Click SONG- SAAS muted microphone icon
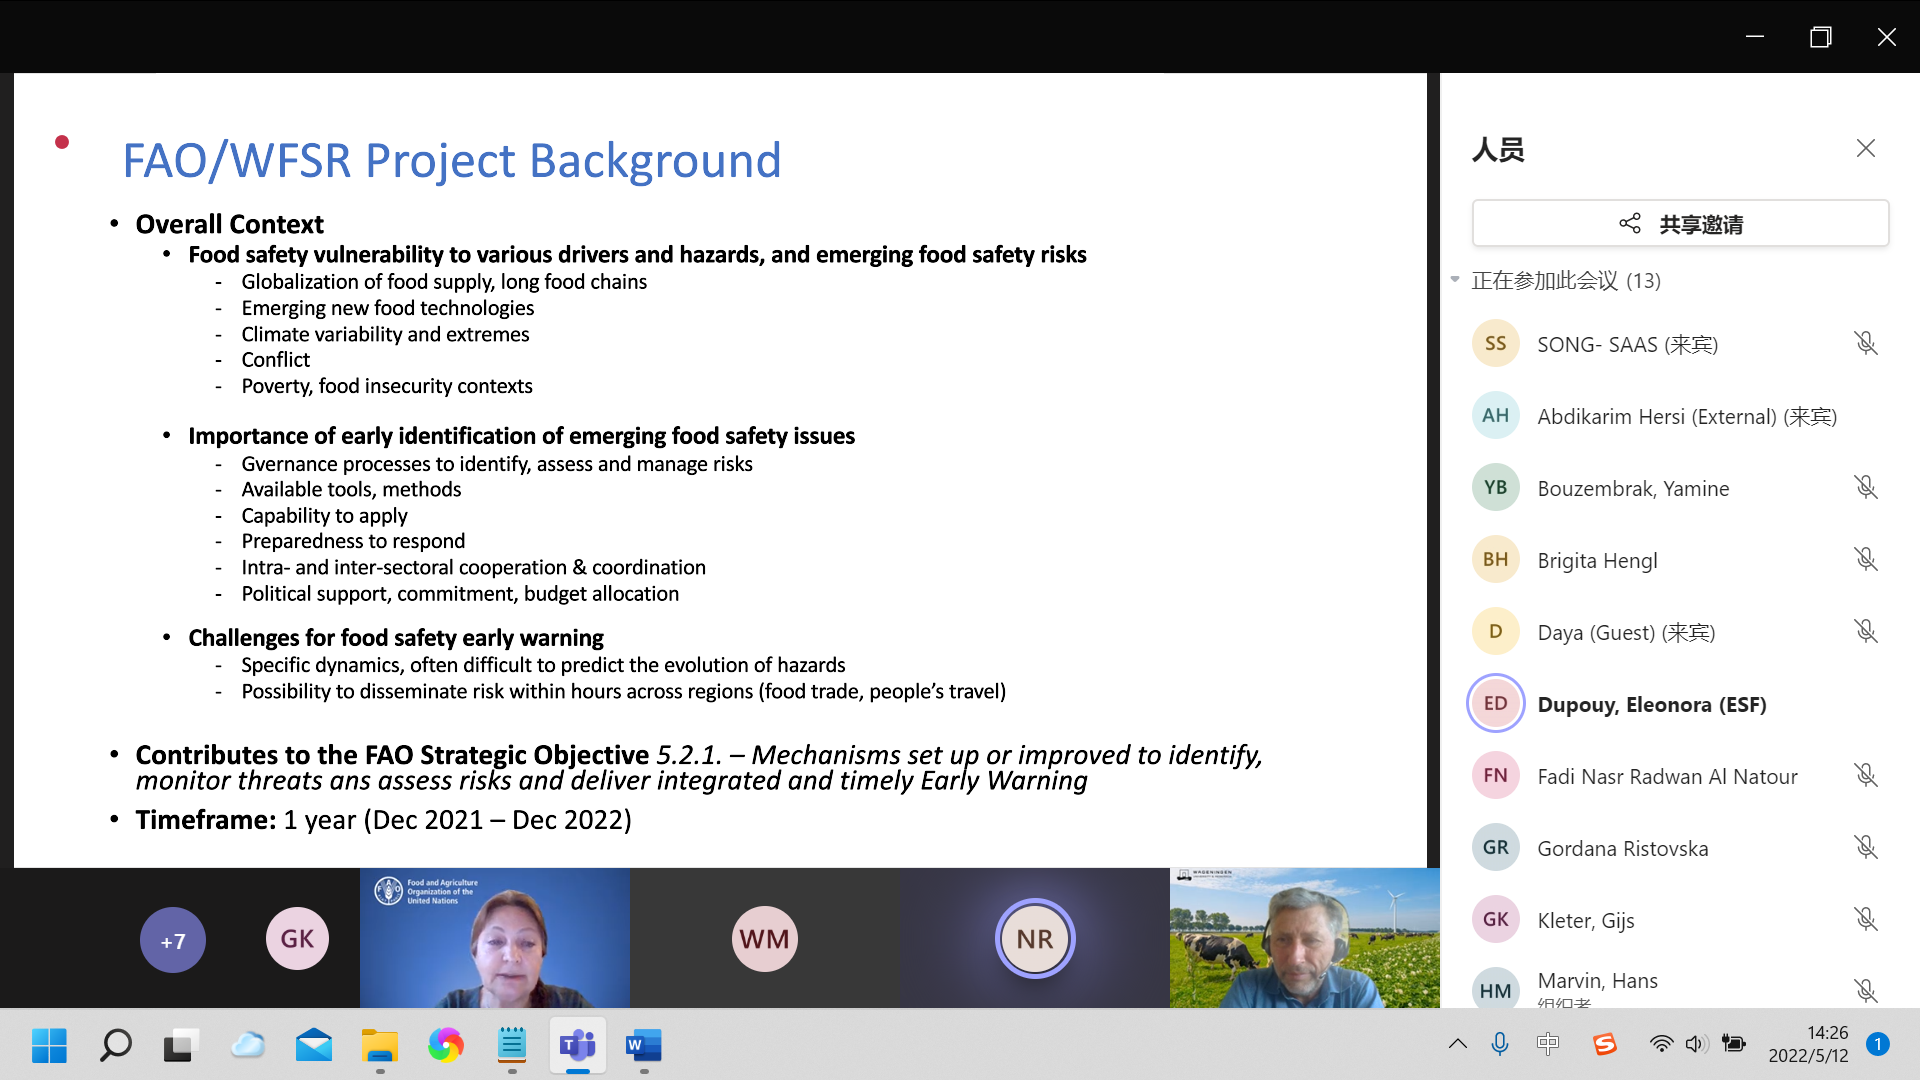 coord(1865,343)
